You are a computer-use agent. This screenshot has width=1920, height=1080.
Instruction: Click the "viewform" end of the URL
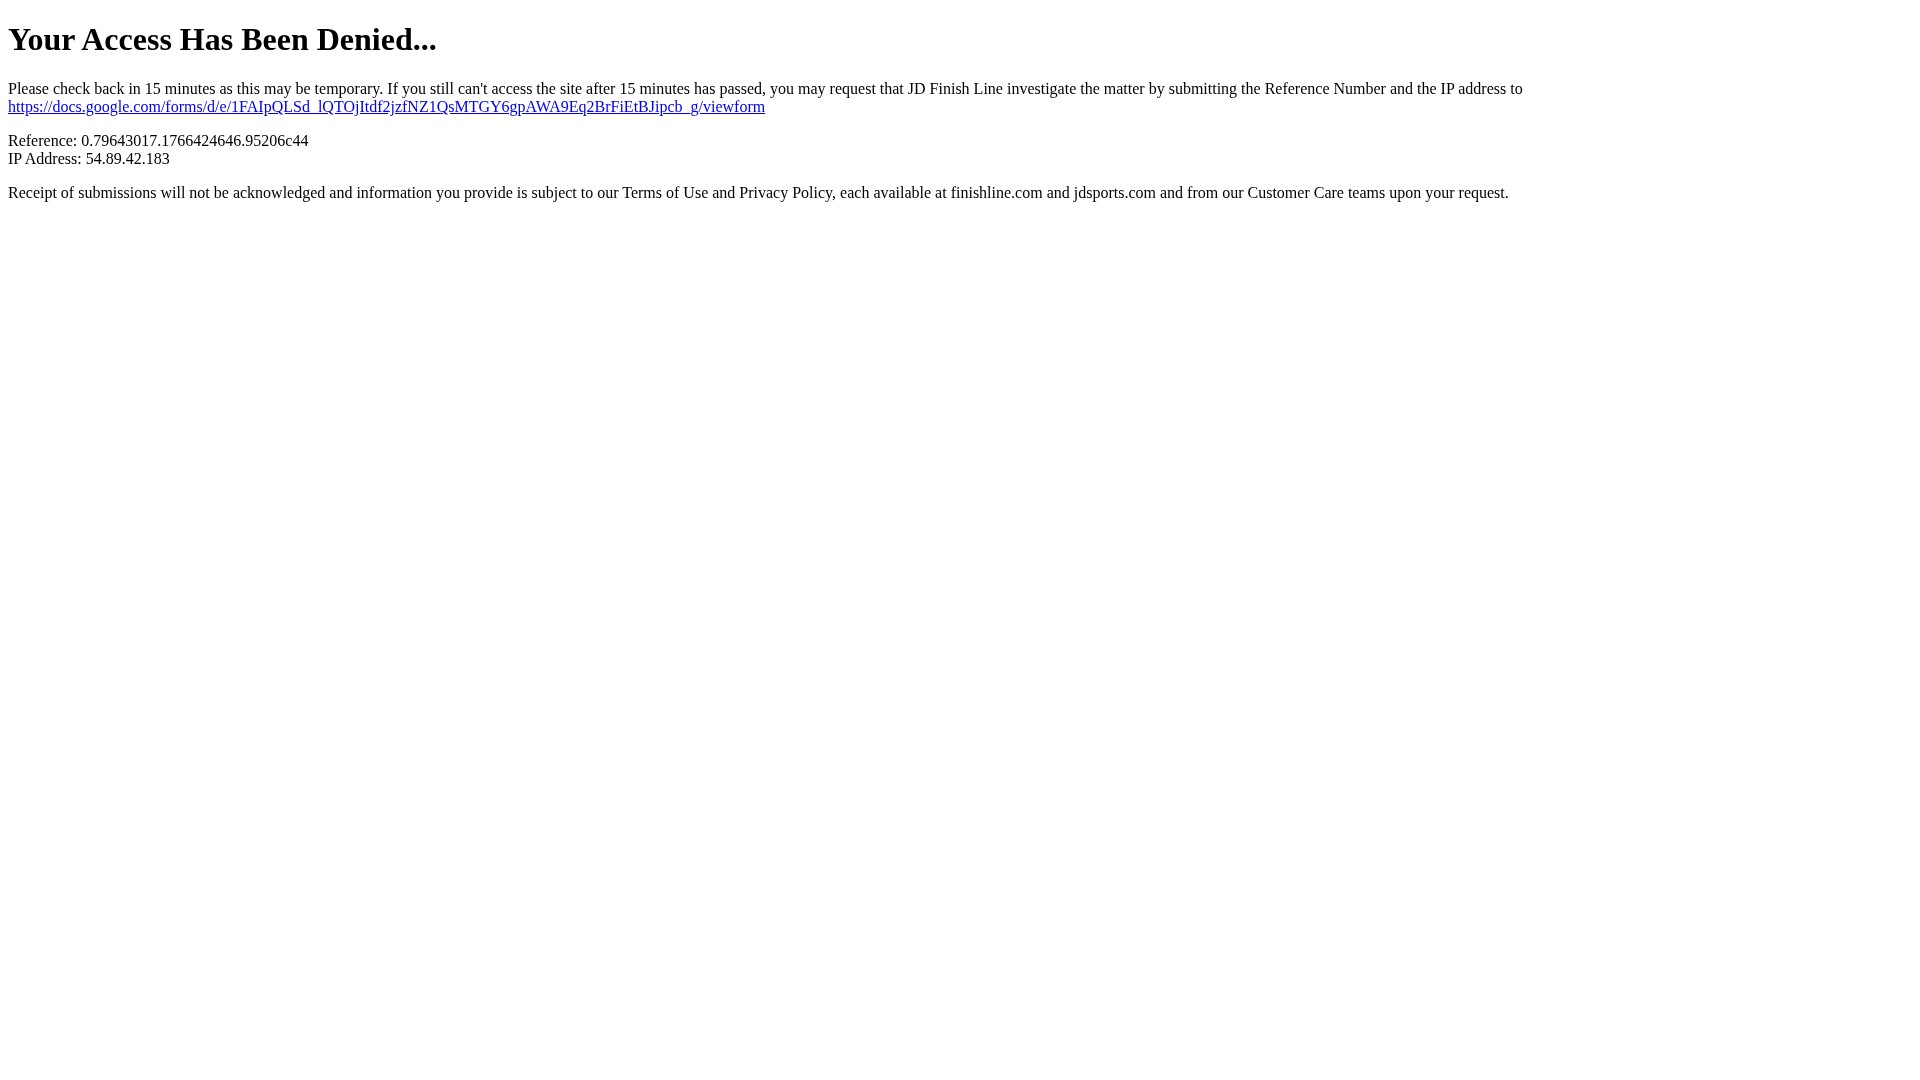point(733,107)
